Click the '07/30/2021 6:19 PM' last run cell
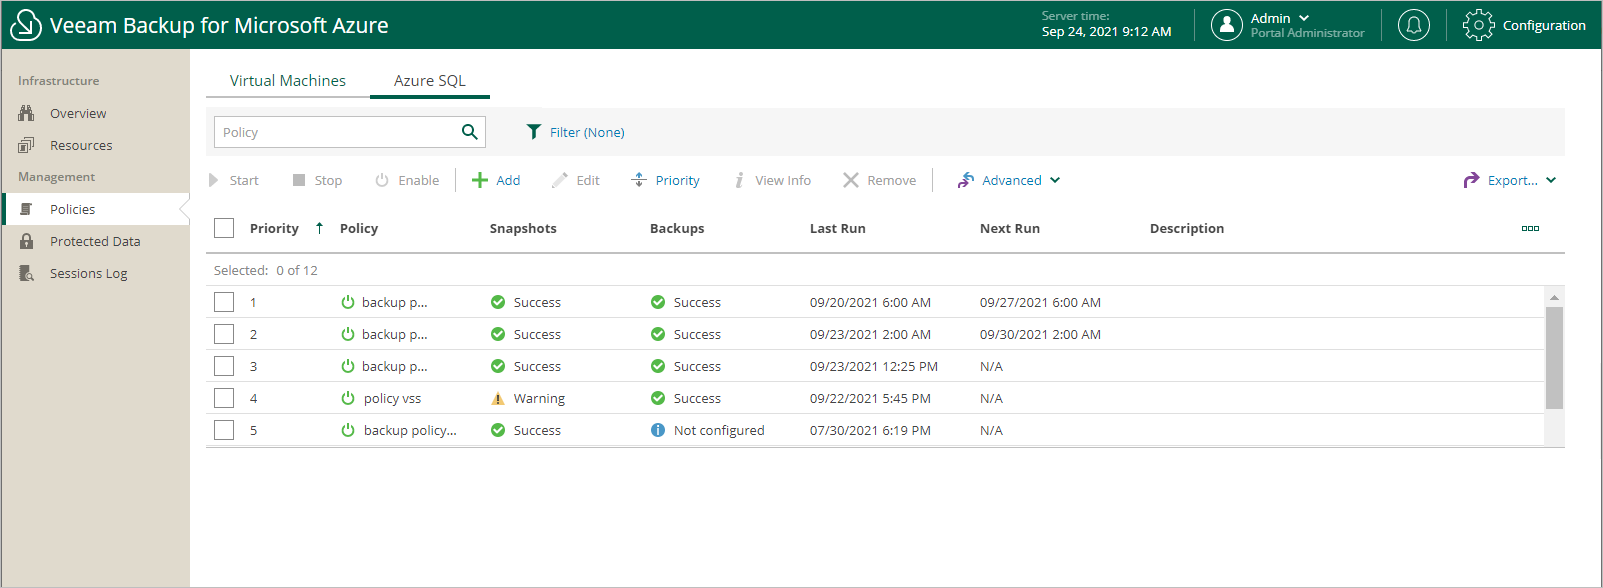This screenshot has height=588, width=1603. (870, 430)
